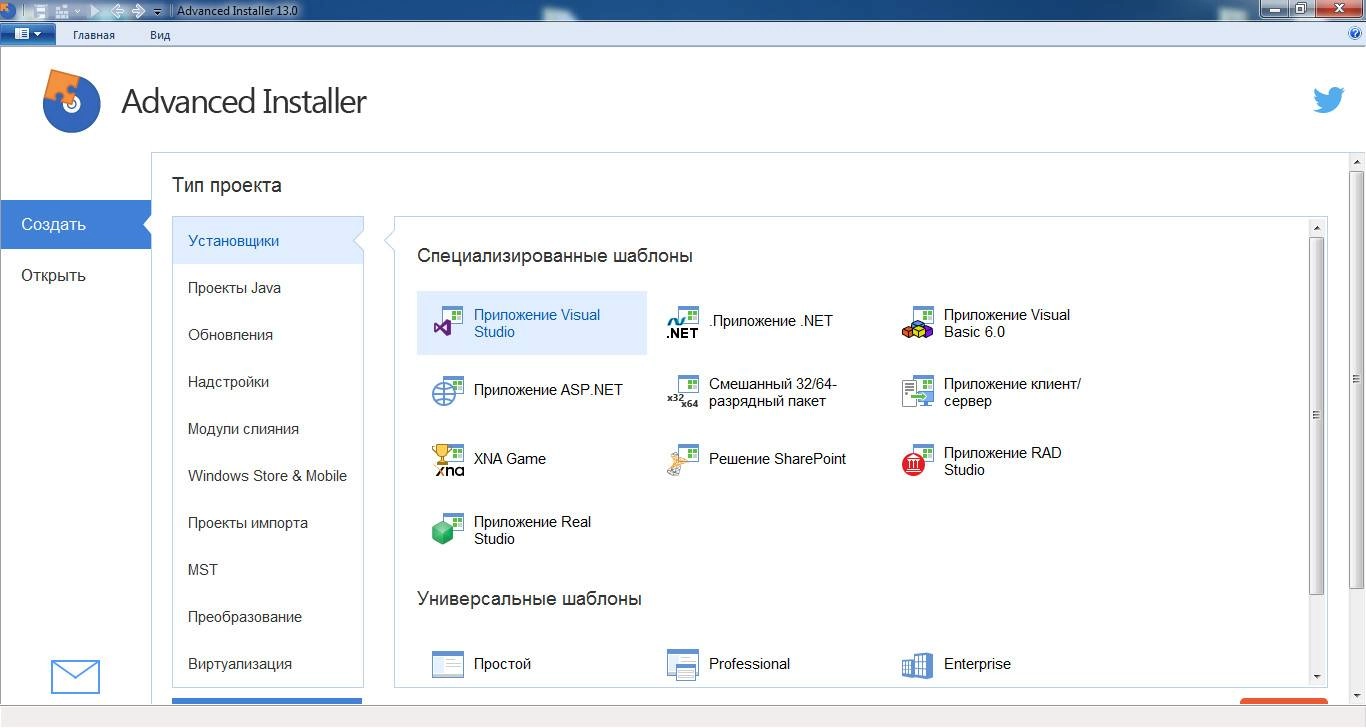The width and height of the screenshot is (1366, 728).
Task: Select the client/server application icon
Action: 917,391
